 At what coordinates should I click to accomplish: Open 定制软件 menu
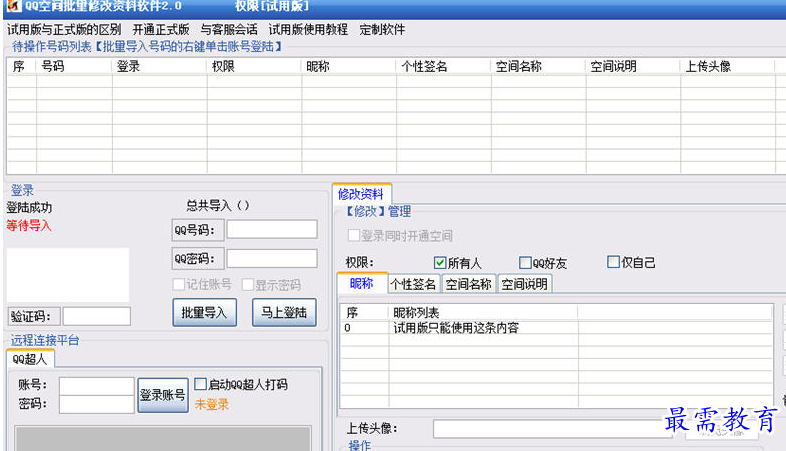382,30
